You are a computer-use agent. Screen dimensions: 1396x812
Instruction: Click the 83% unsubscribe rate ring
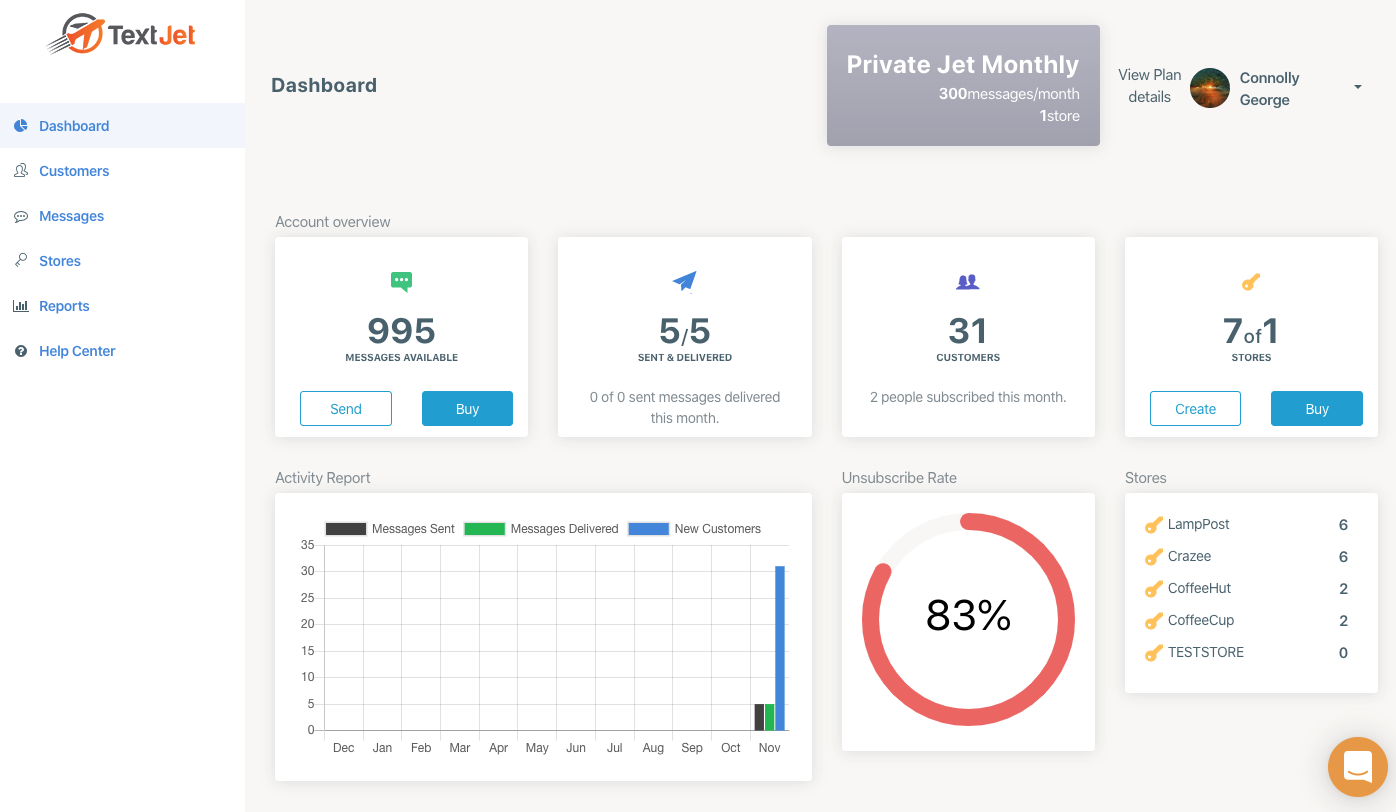click(x=968, y=620)
